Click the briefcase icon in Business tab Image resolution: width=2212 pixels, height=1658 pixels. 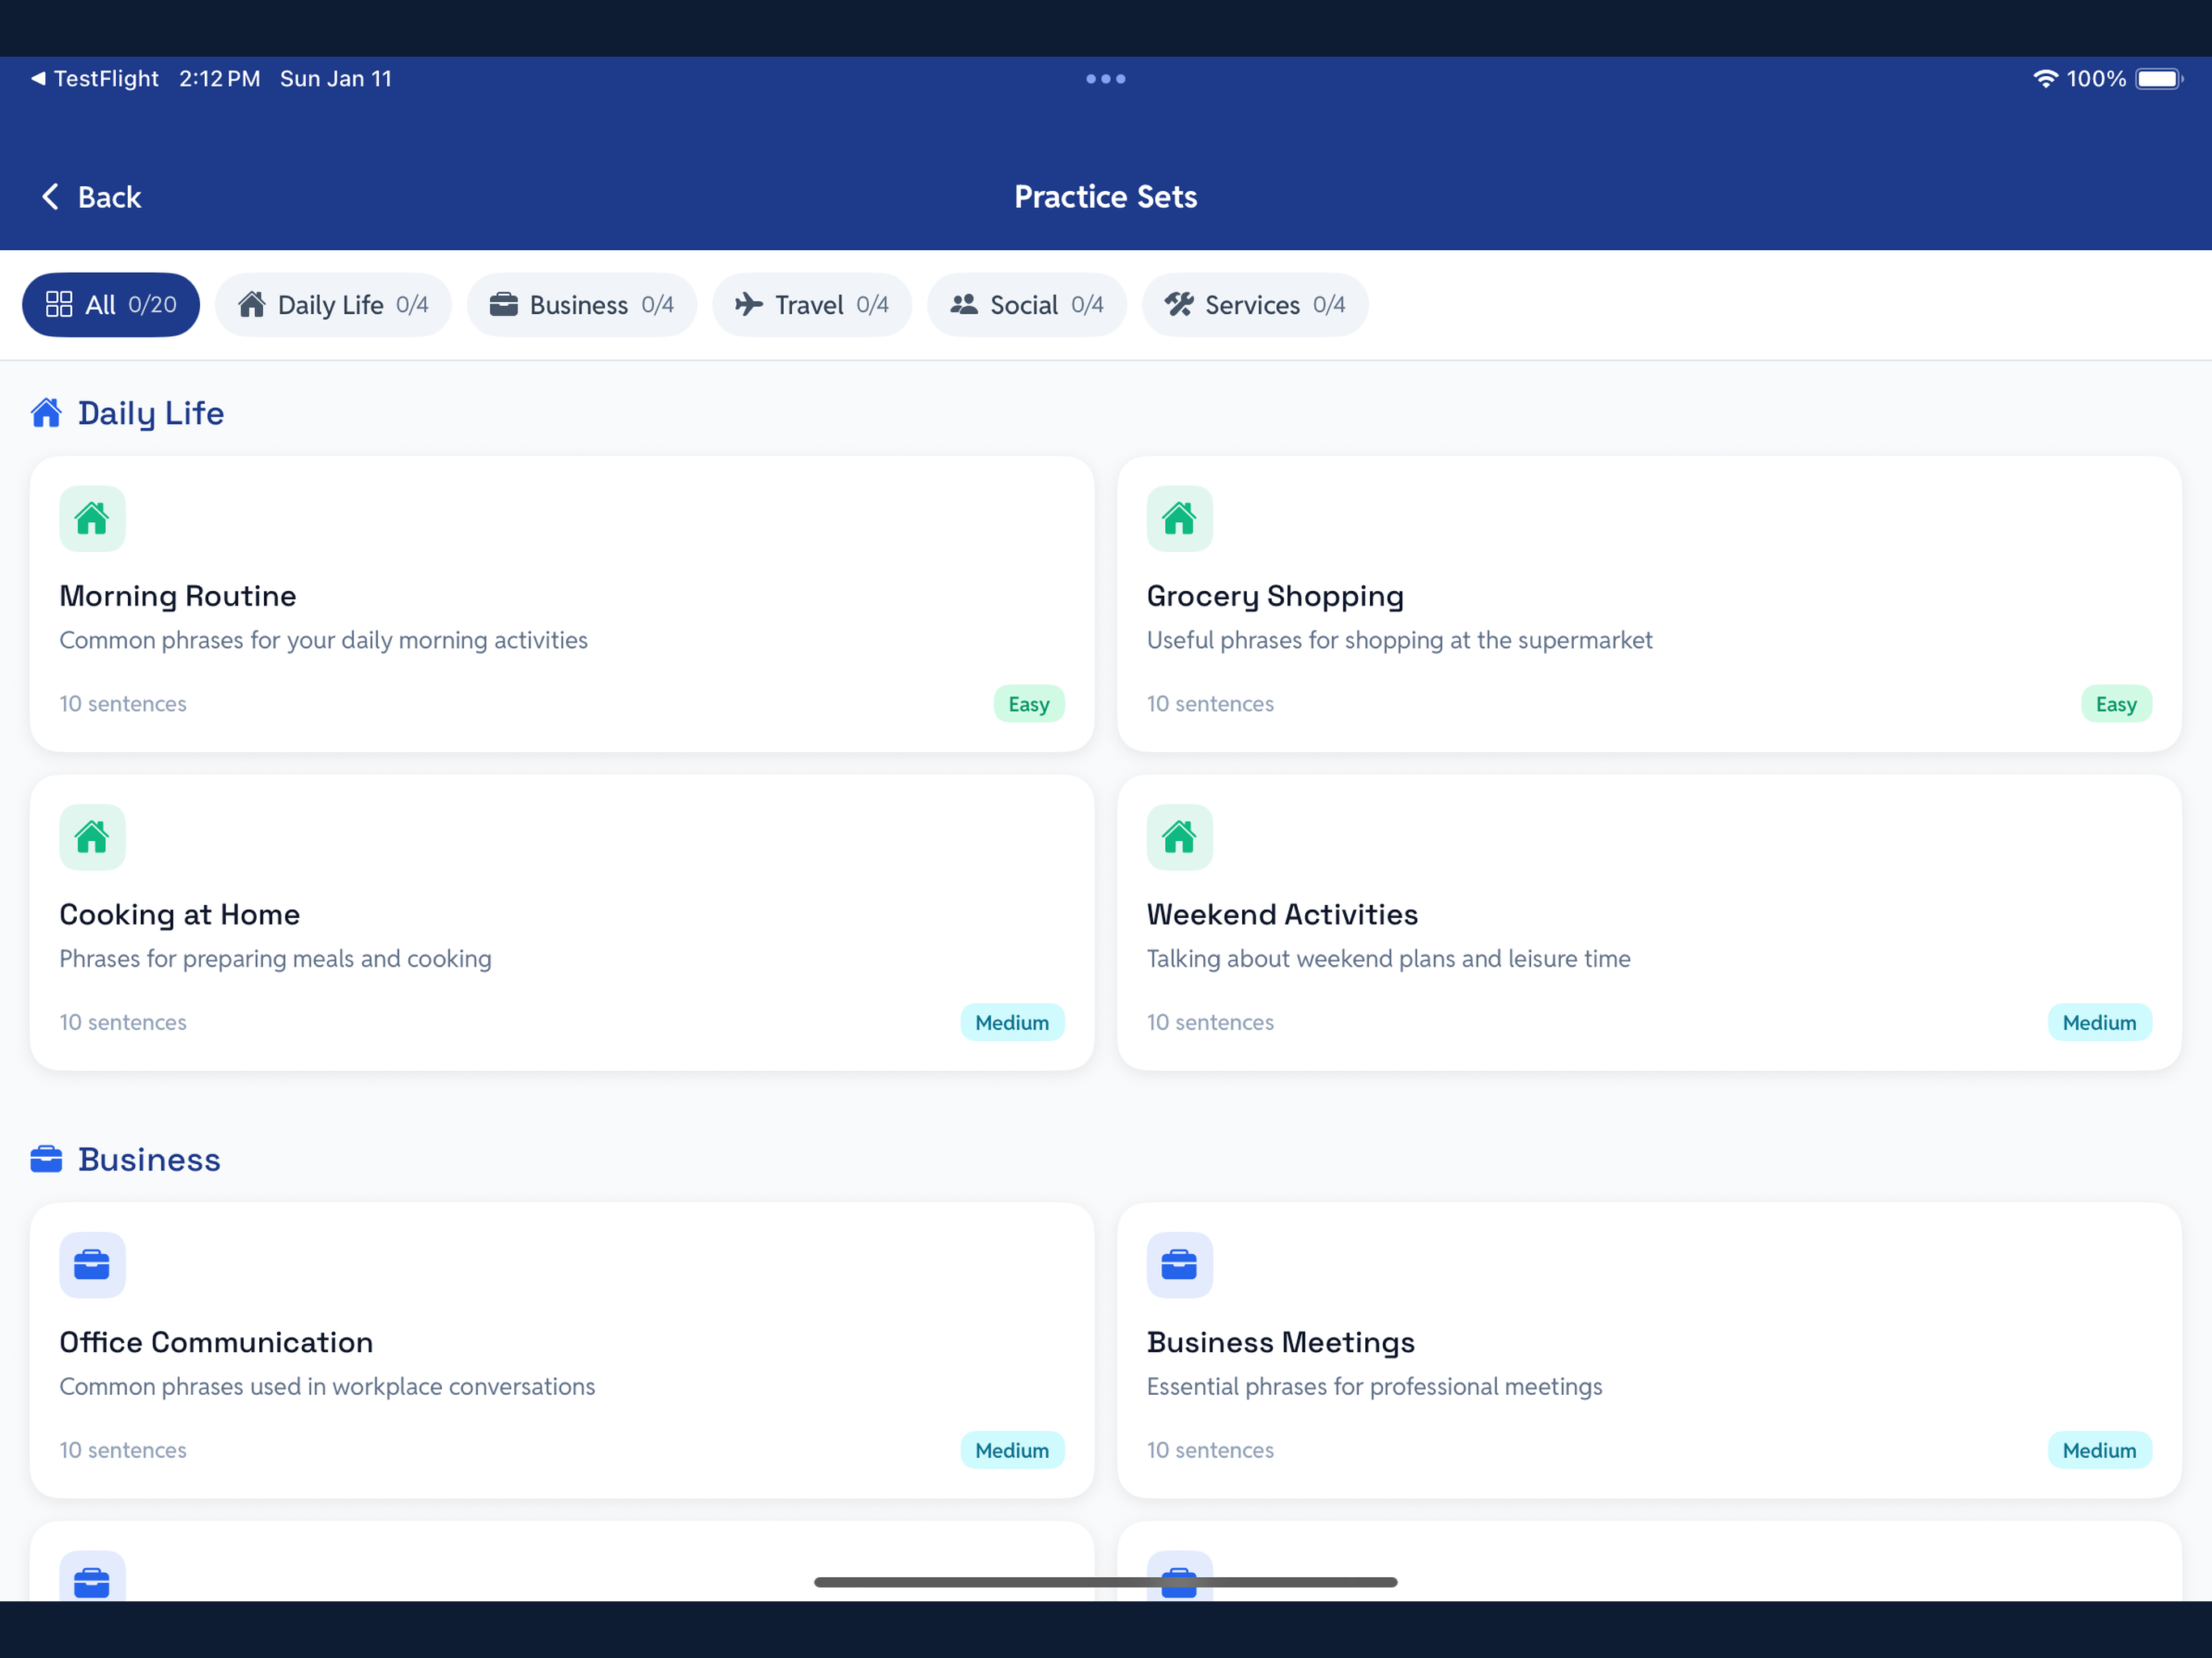[x=503, y=304]
